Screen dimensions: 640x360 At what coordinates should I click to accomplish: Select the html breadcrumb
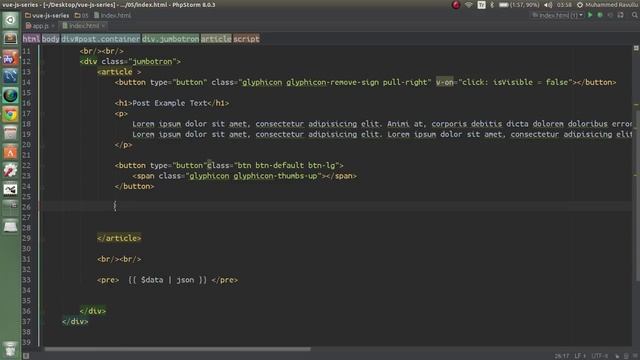click(x=31, y=39)
